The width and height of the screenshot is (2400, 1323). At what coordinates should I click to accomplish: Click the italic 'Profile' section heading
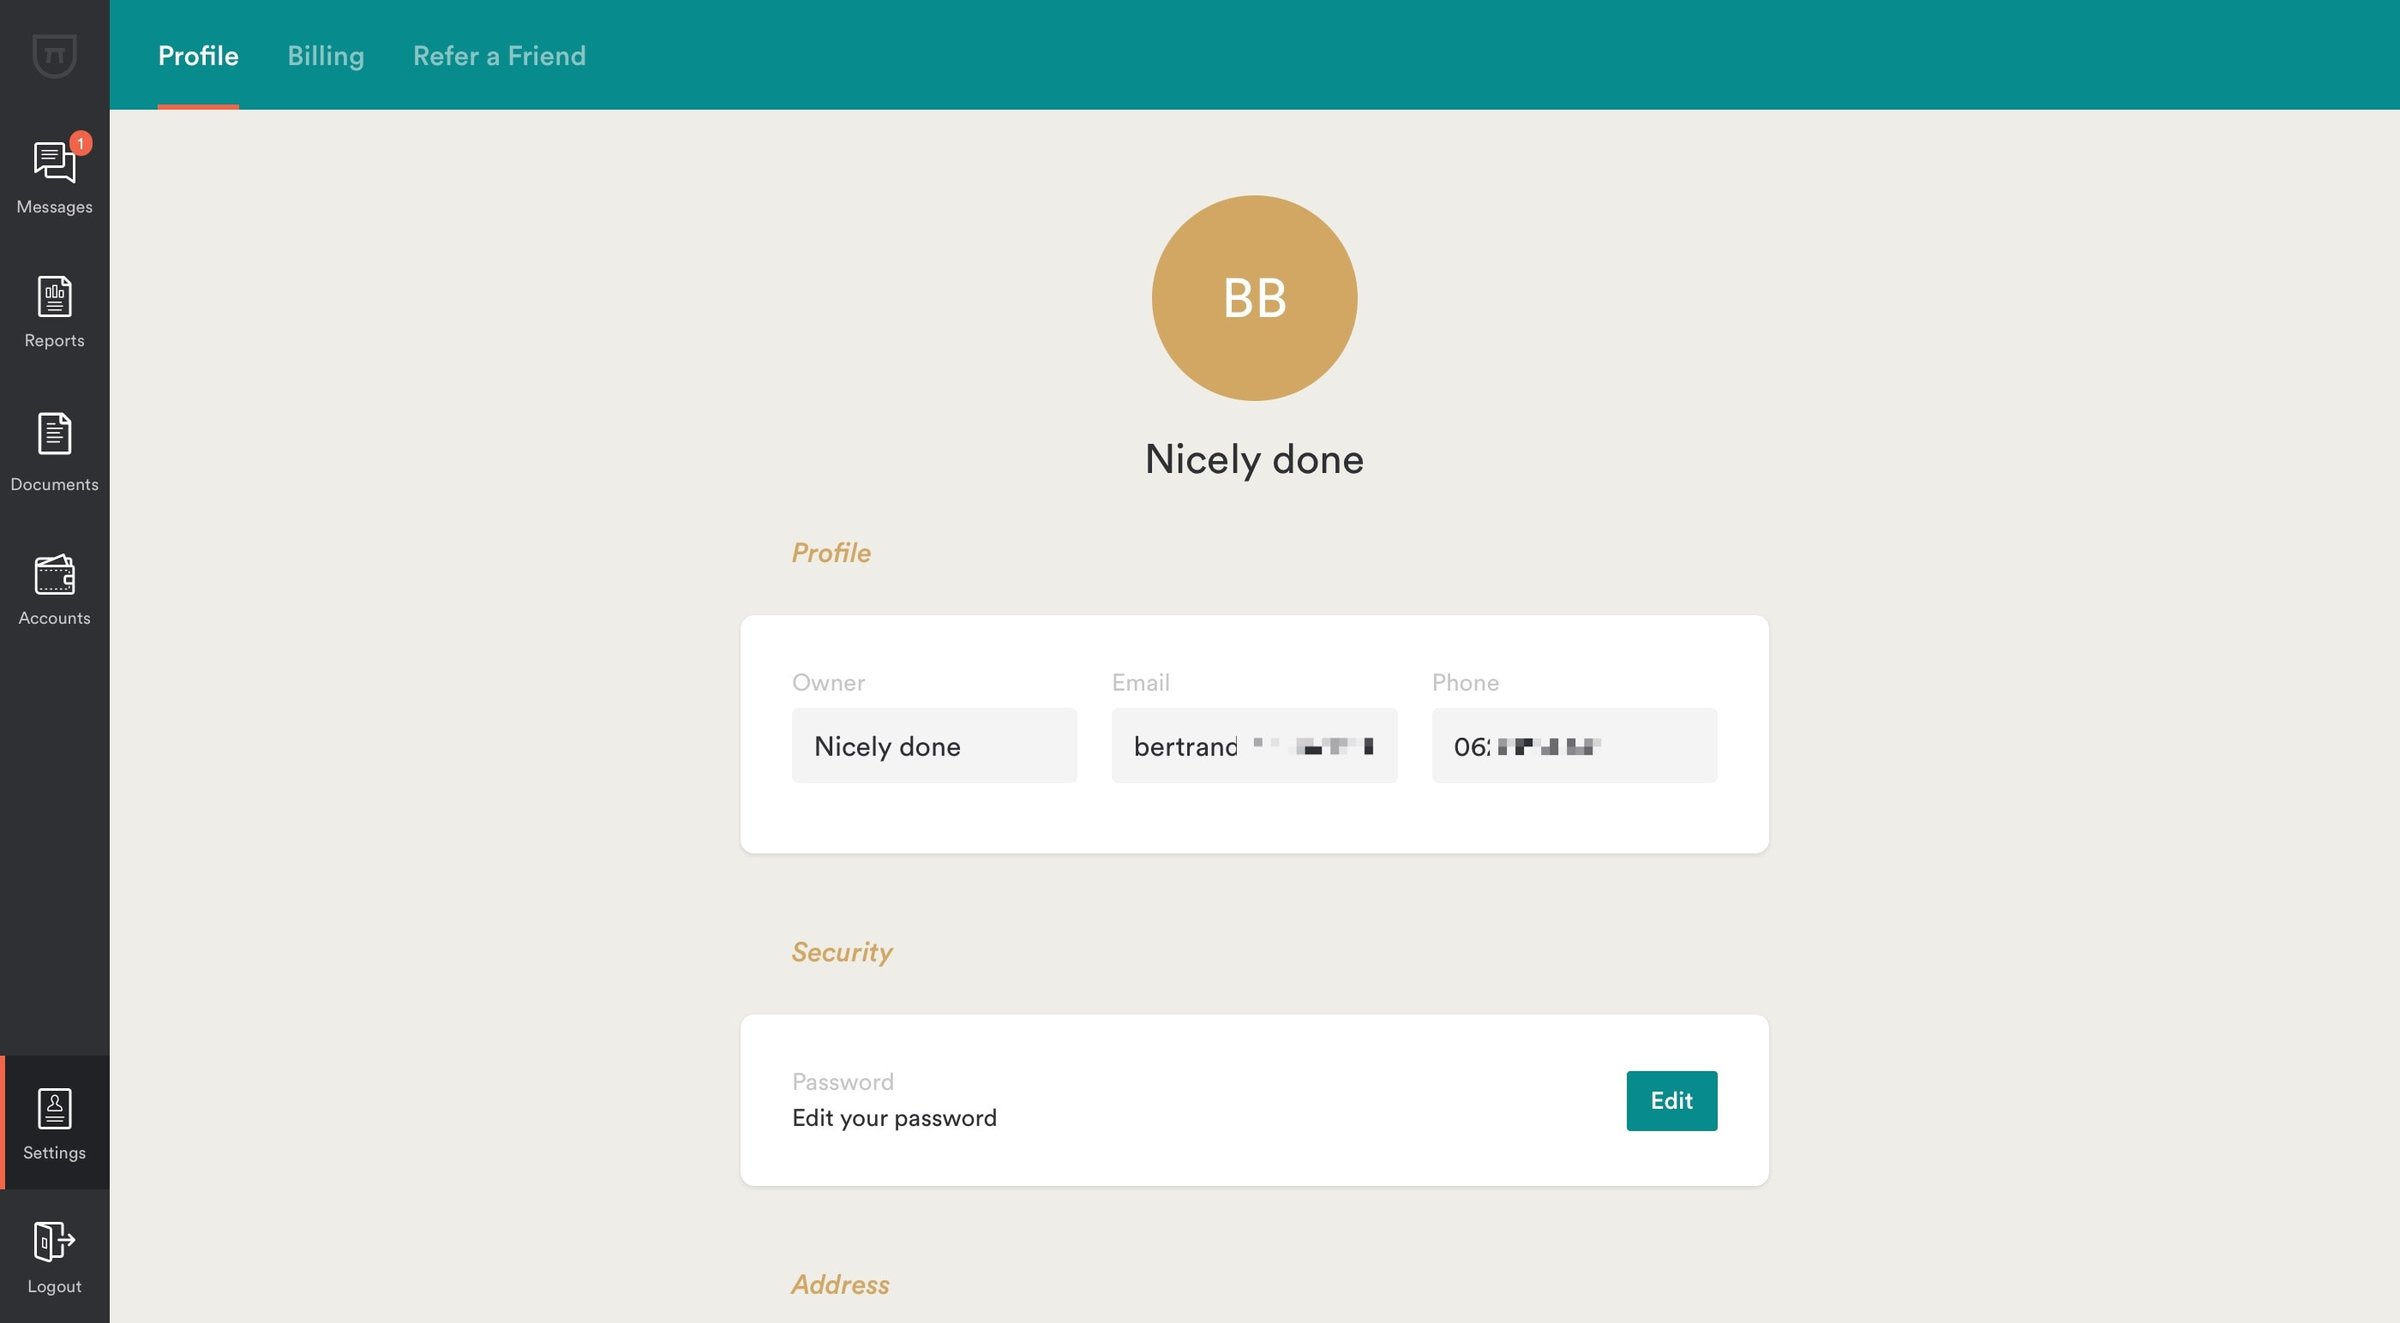pyautogui.click(x=831, y=553)
